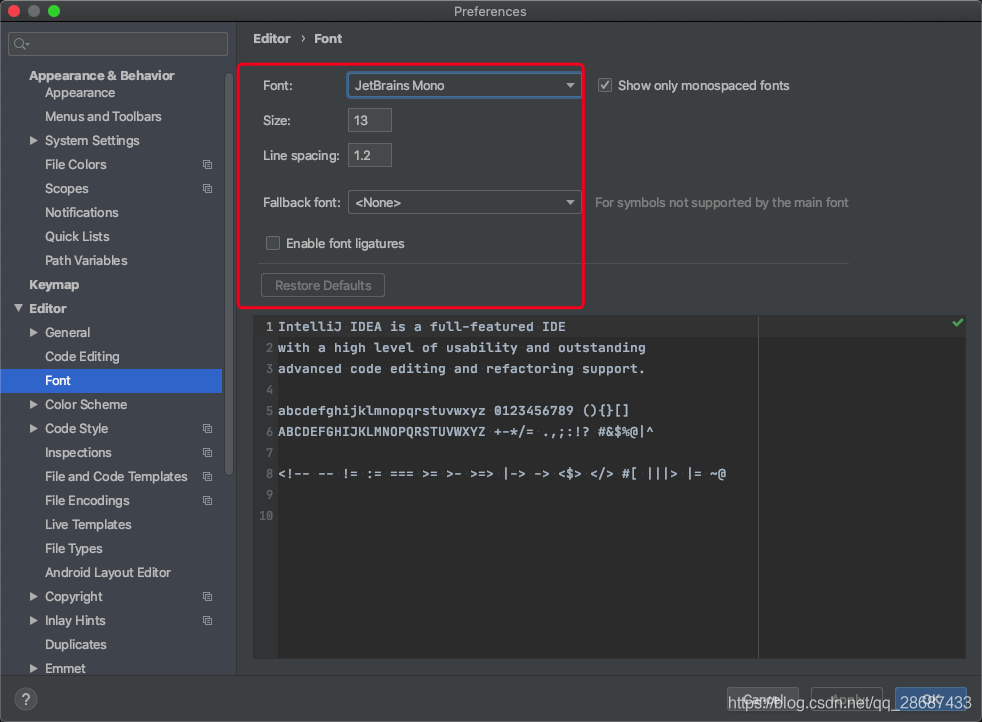982x722 pixels.
Task: Click the help question mark icon
Action: (27, 699)
